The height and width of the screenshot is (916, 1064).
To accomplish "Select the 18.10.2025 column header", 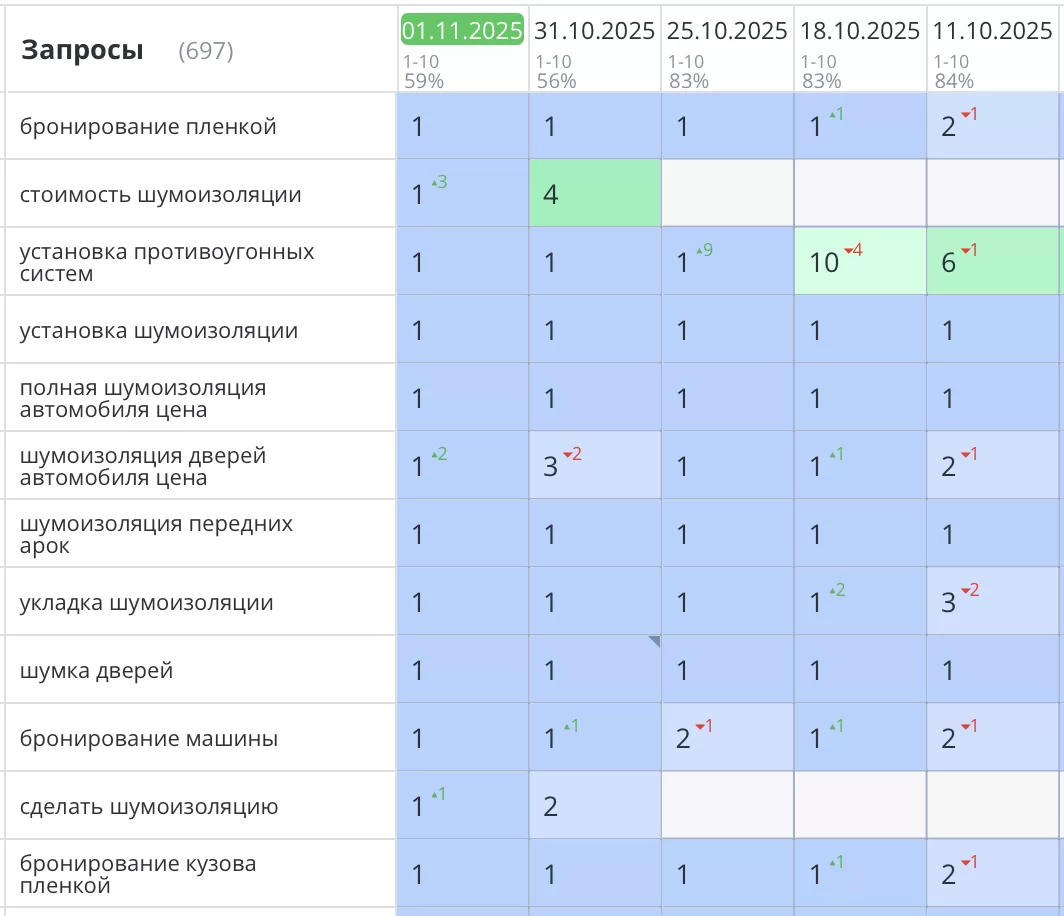I will (x=860, y=31).
